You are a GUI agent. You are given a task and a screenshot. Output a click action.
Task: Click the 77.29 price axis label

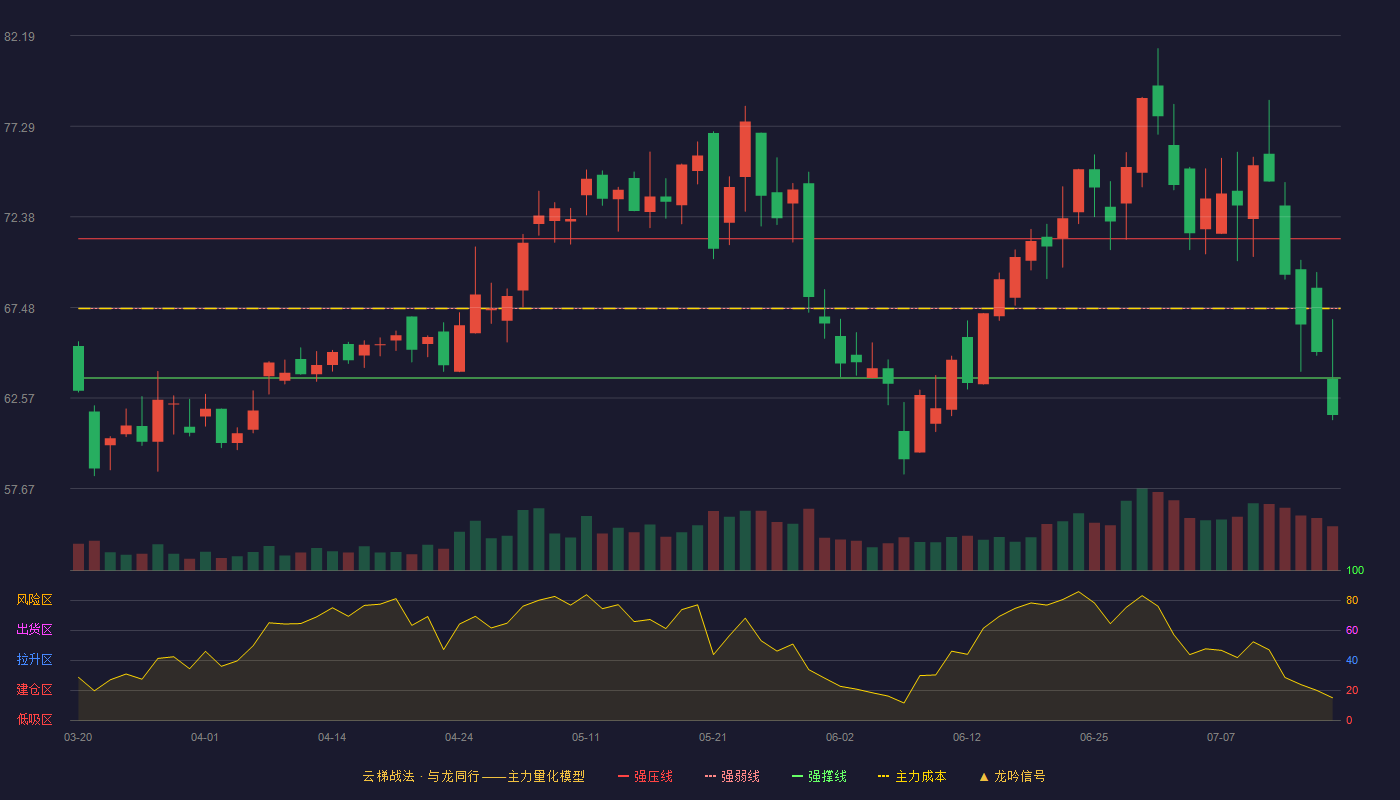tap(19, 127)
